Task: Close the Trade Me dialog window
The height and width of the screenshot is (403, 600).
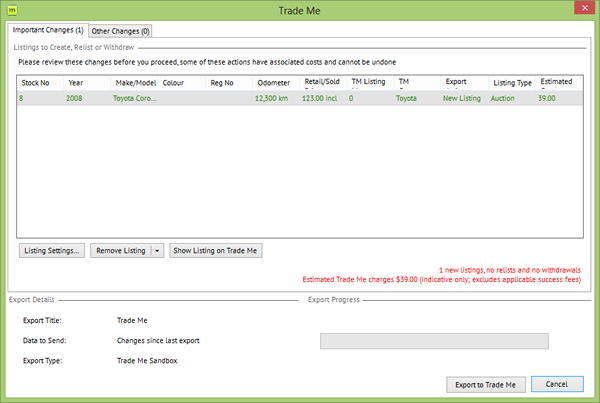Action: coord(584,8)
